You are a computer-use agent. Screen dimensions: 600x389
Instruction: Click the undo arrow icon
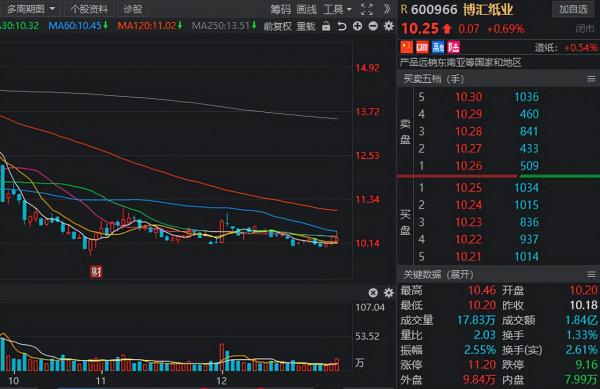(x=342, y=26)
